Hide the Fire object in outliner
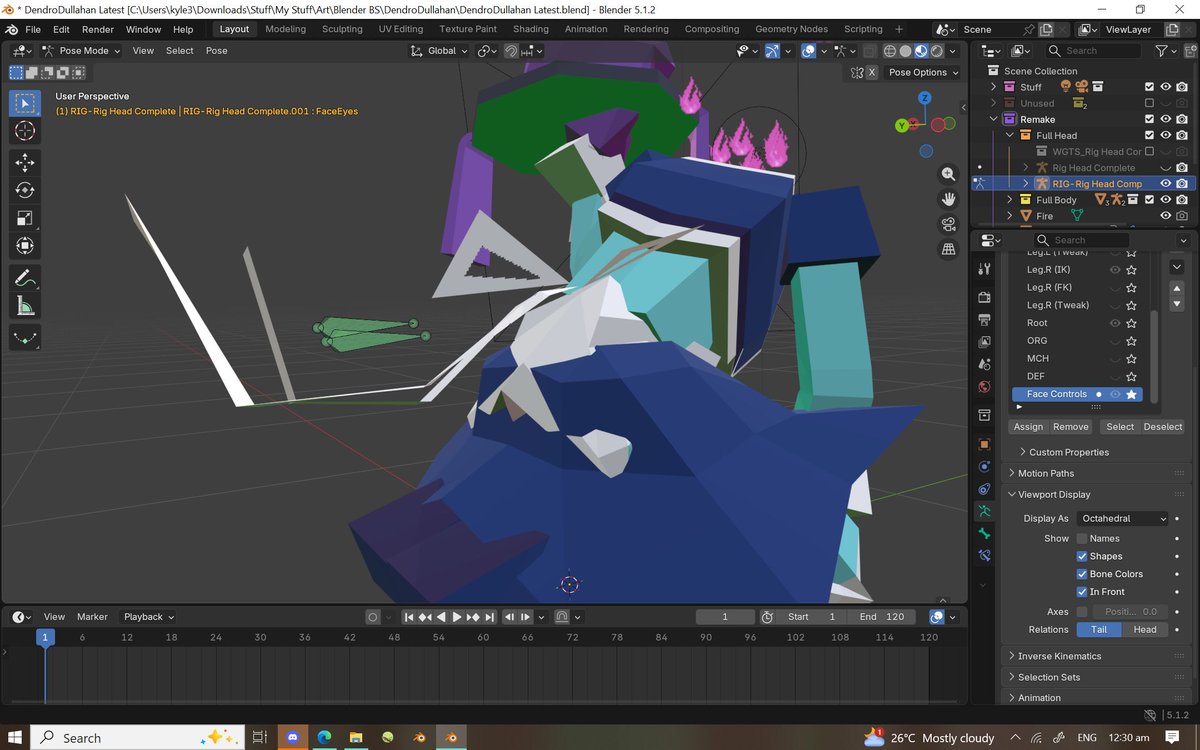 tap(1165, 216)
